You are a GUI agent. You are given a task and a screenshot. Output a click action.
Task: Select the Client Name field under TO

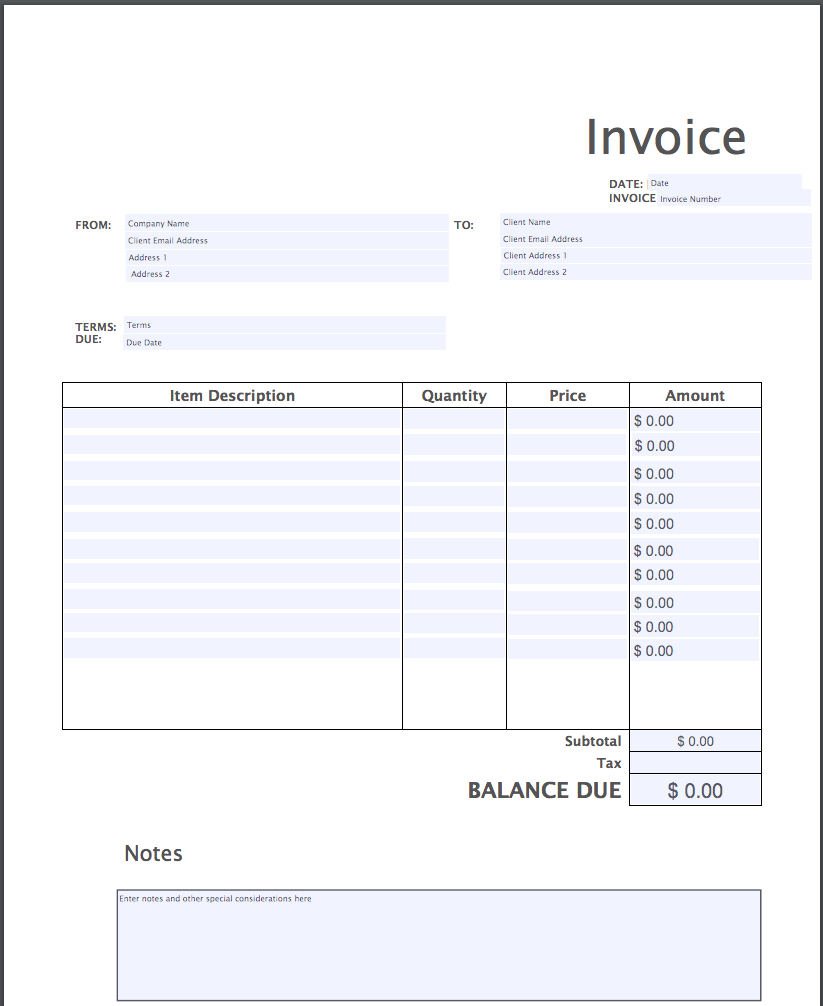tap(655, 222)
